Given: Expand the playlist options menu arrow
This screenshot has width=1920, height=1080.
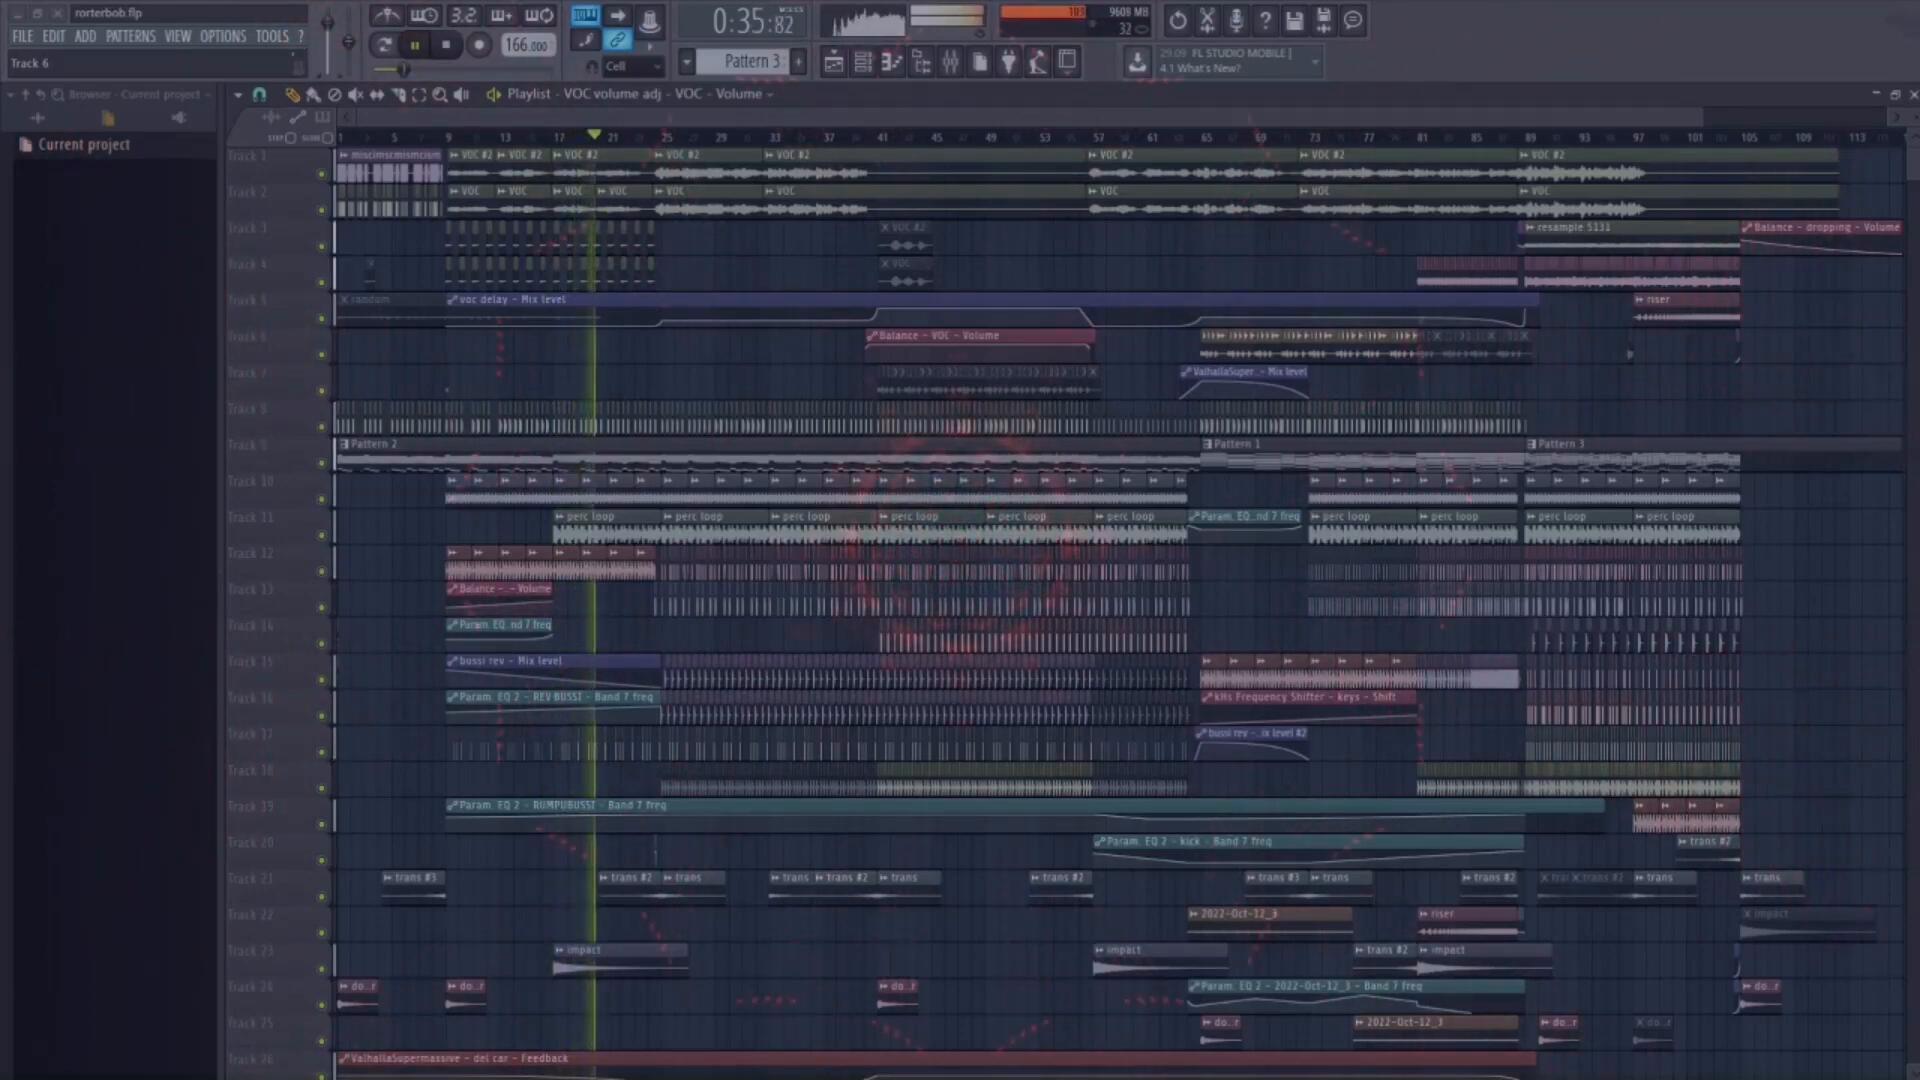Looking at the screenshot, I should 237,94.
